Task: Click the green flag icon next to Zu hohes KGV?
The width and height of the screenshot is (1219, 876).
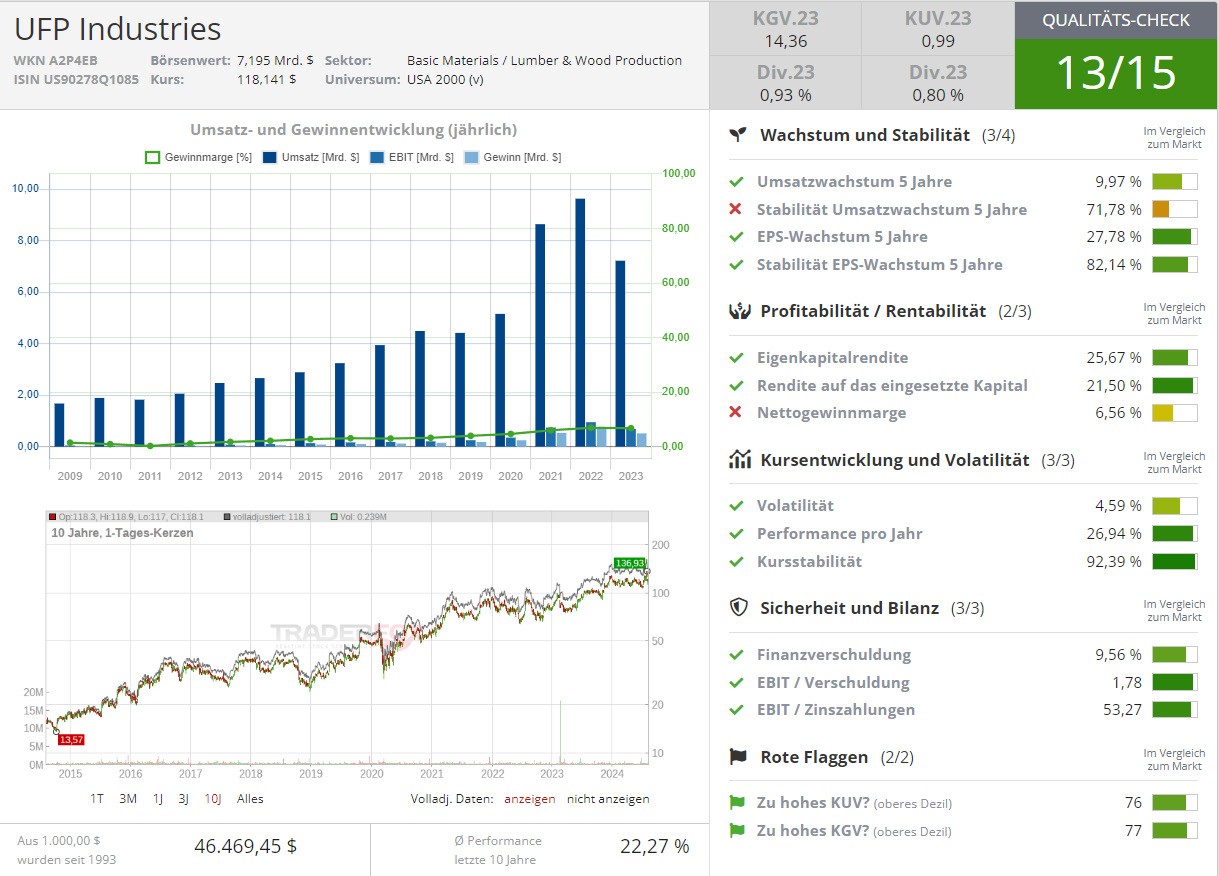Action: click(737, 830)
